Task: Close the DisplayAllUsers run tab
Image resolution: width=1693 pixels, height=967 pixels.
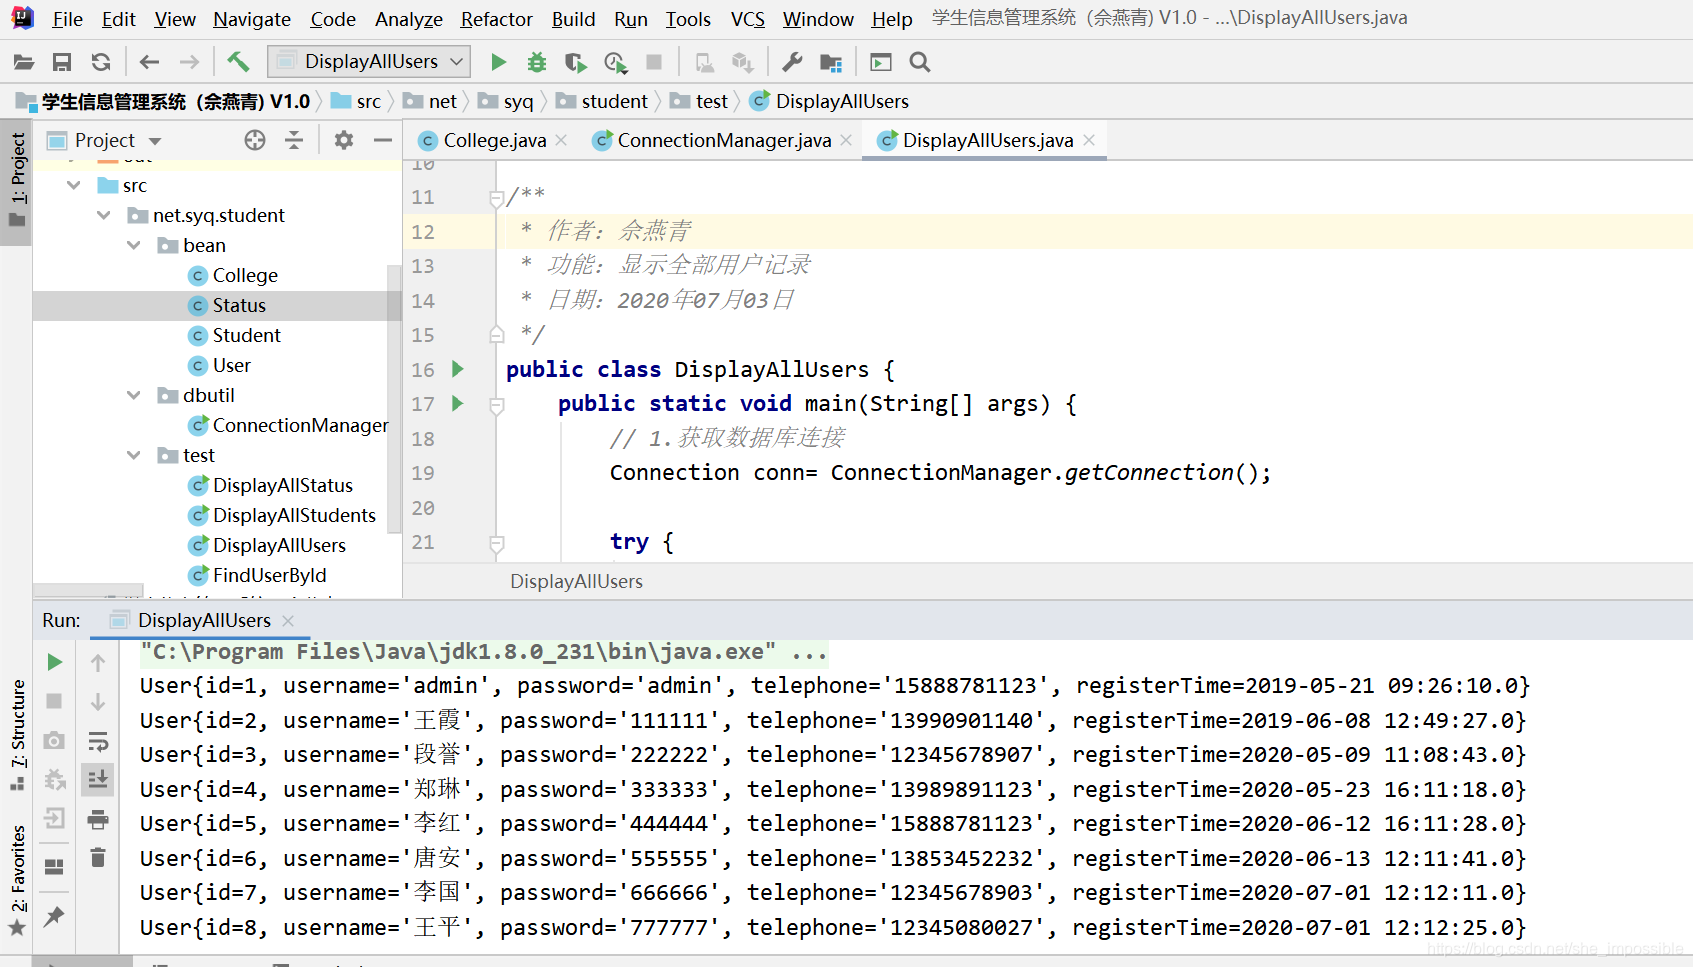Action: pyautogui.click(x=288, y=621)
